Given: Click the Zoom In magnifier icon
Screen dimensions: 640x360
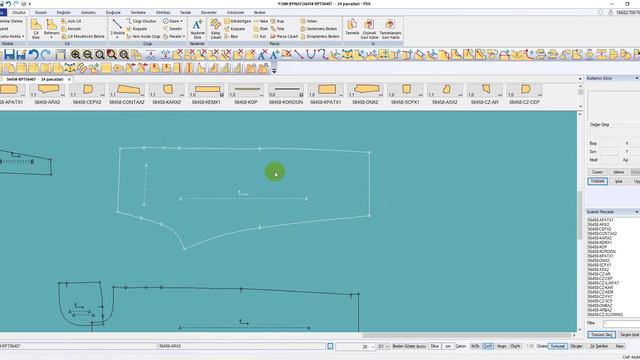Looking at the screenshot, I should point(75,54).
